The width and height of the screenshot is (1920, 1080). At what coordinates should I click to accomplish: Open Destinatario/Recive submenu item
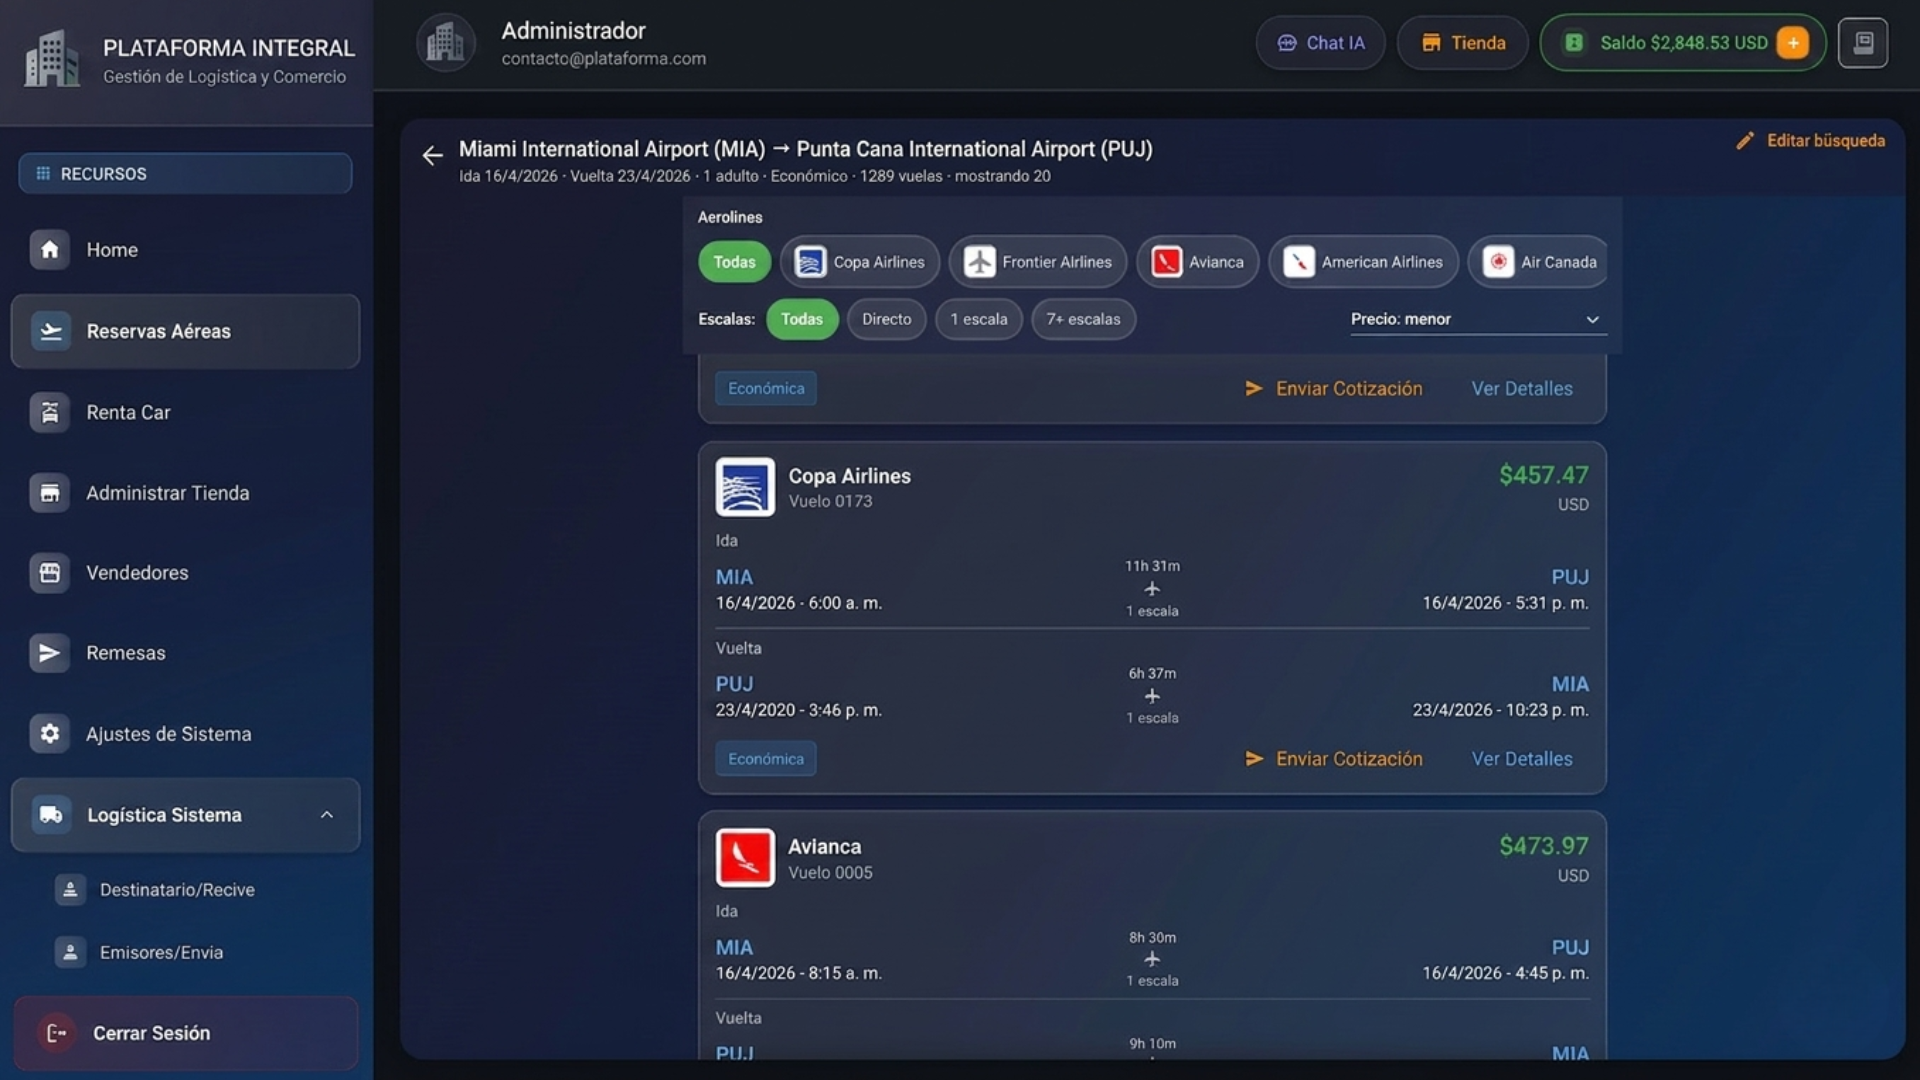[x=177, y=890]
